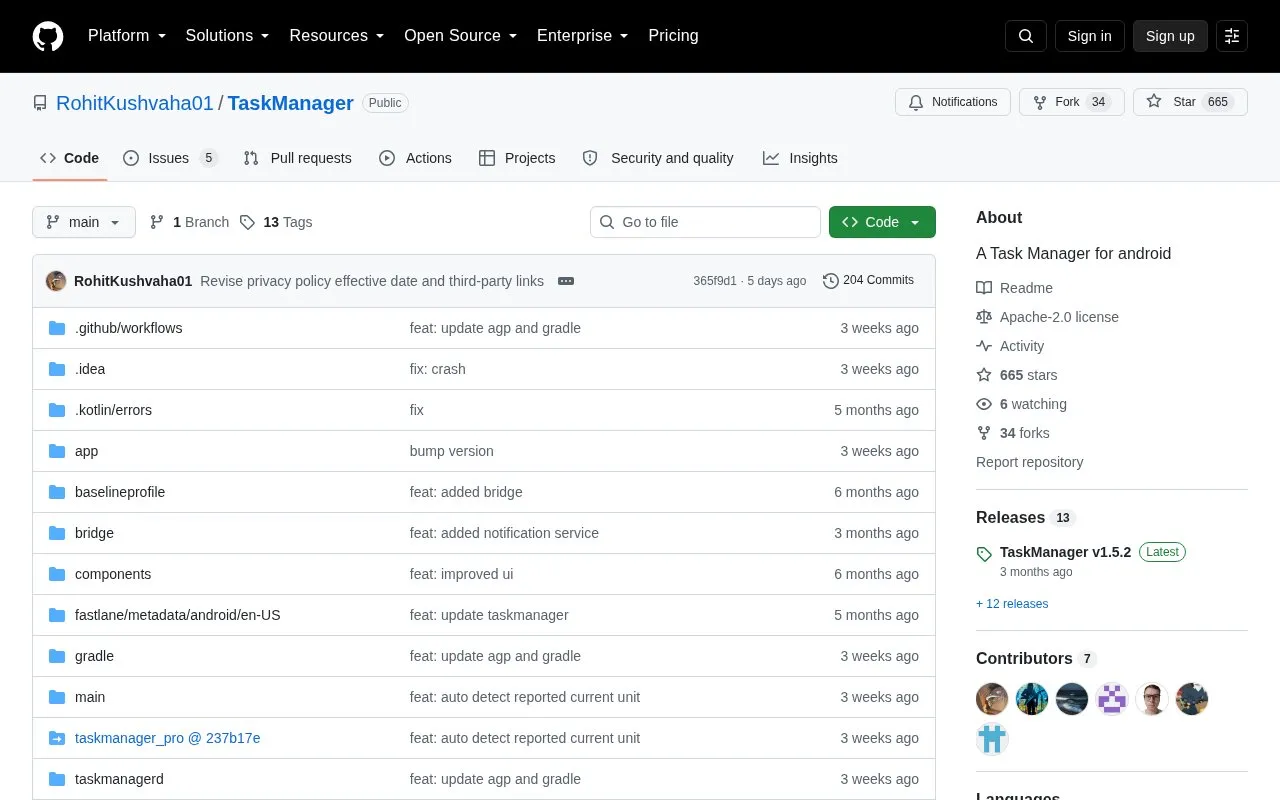This screenshot has width=1280, height=800.
Task: Open the green Code dropdown button
Action: pyautogui.click(x=882, y=222)
